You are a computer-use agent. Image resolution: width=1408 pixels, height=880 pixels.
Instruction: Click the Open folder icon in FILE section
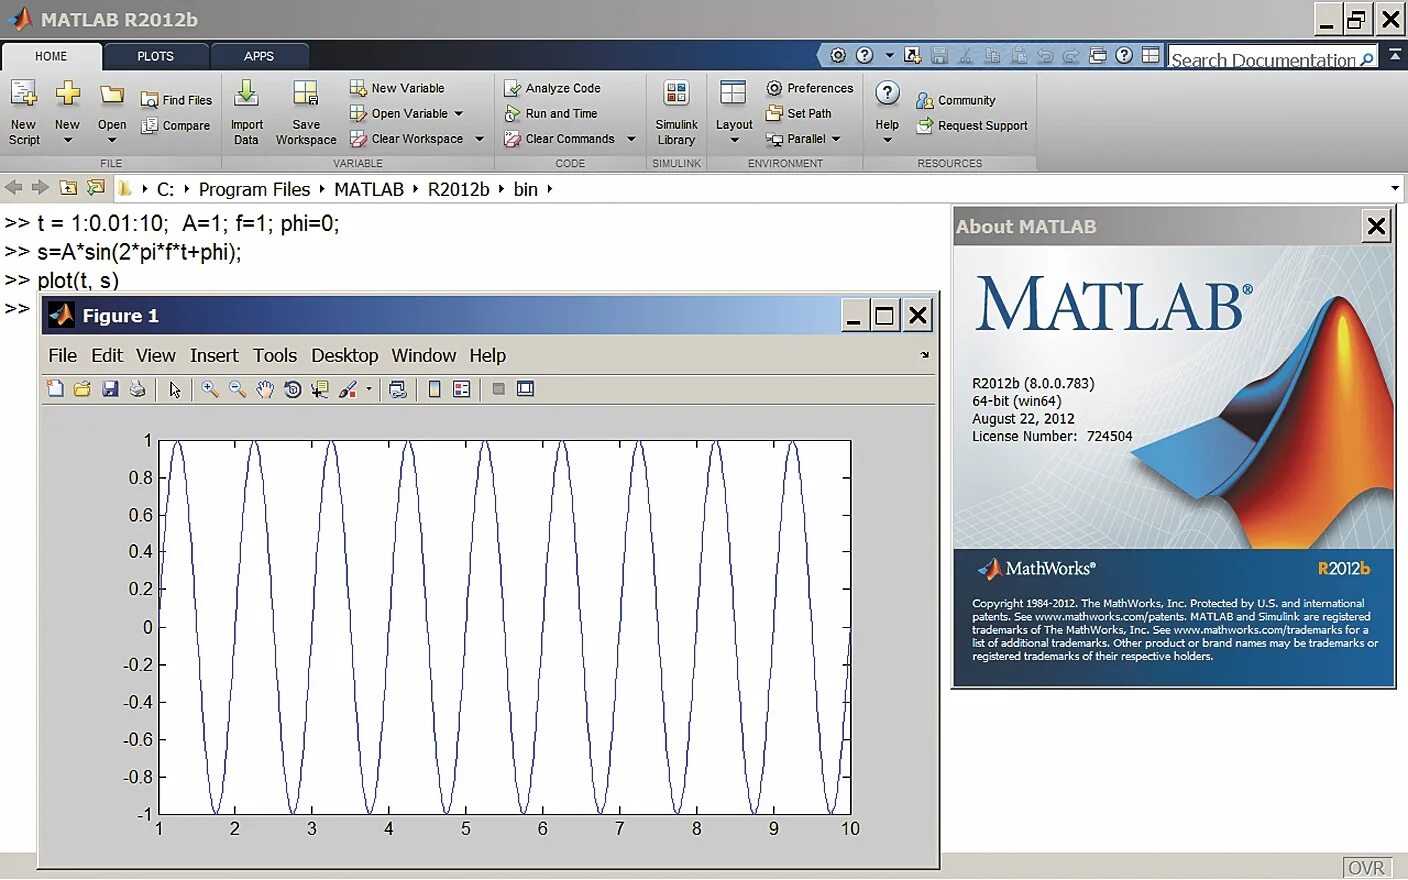coord(112,95)
